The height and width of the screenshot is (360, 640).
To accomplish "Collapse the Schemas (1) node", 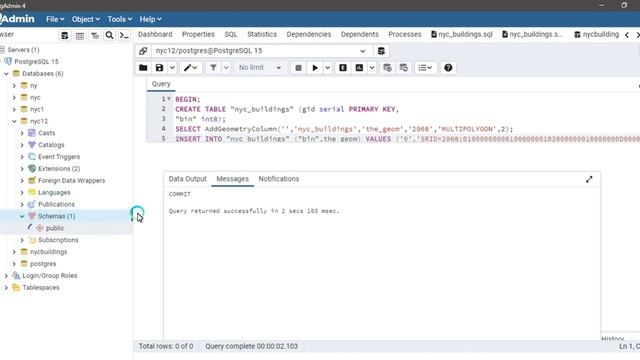I will tap(22, 216).
